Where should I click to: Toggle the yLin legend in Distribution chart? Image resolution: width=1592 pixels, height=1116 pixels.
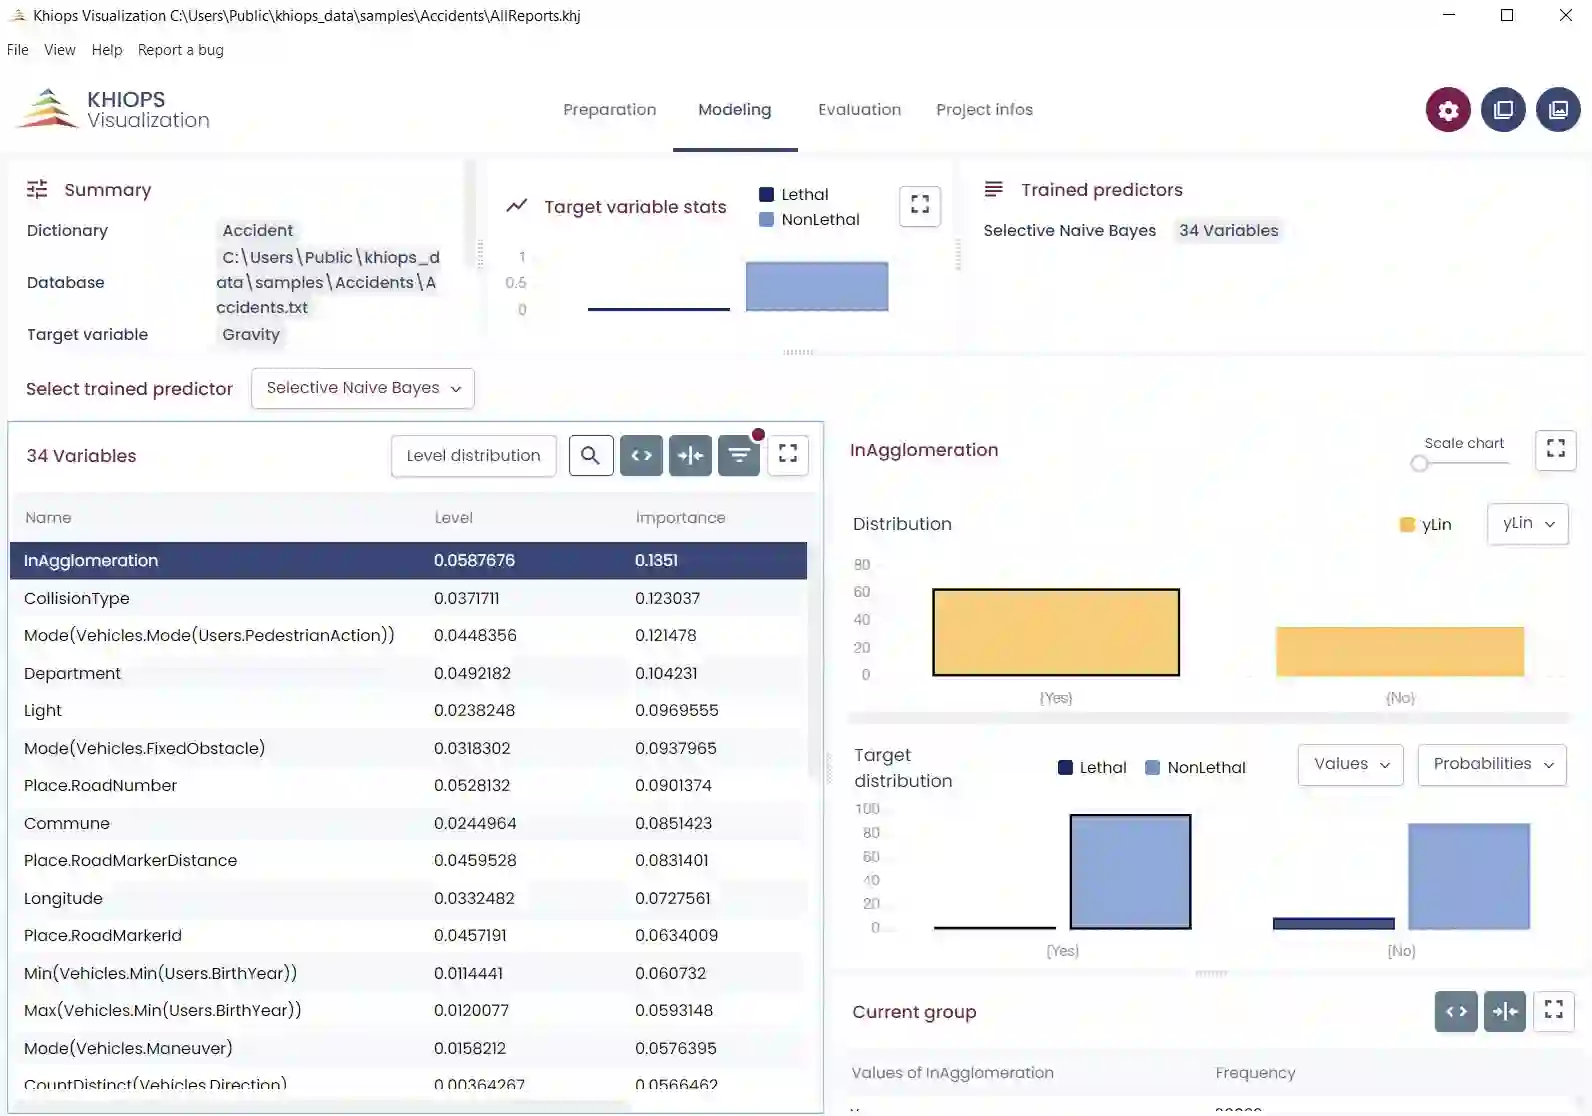point(1426,524)
